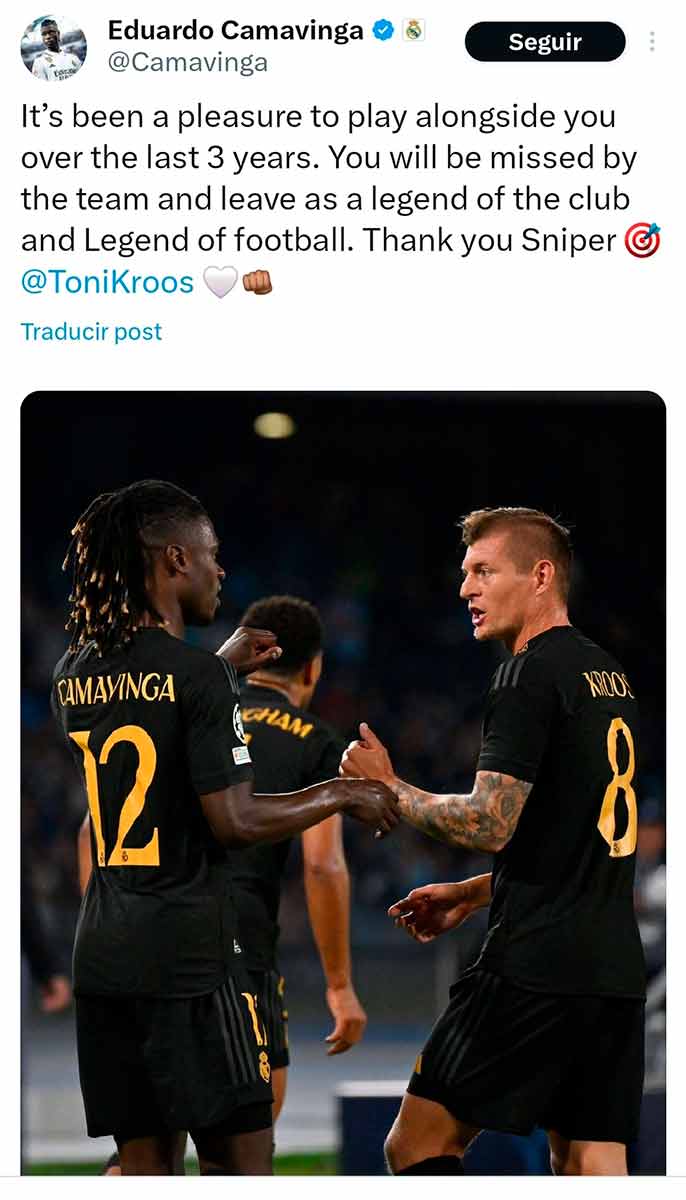Open Eduardo Camavinga's profile avatar
The image size is (686, 1200).
pos(53,48)
